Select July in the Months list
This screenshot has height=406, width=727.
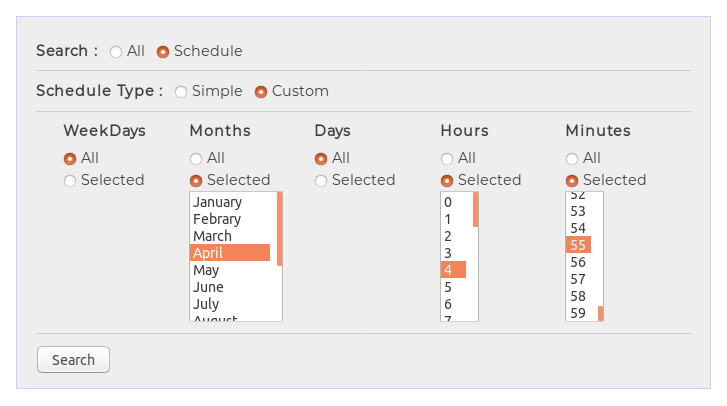point(230,304)
